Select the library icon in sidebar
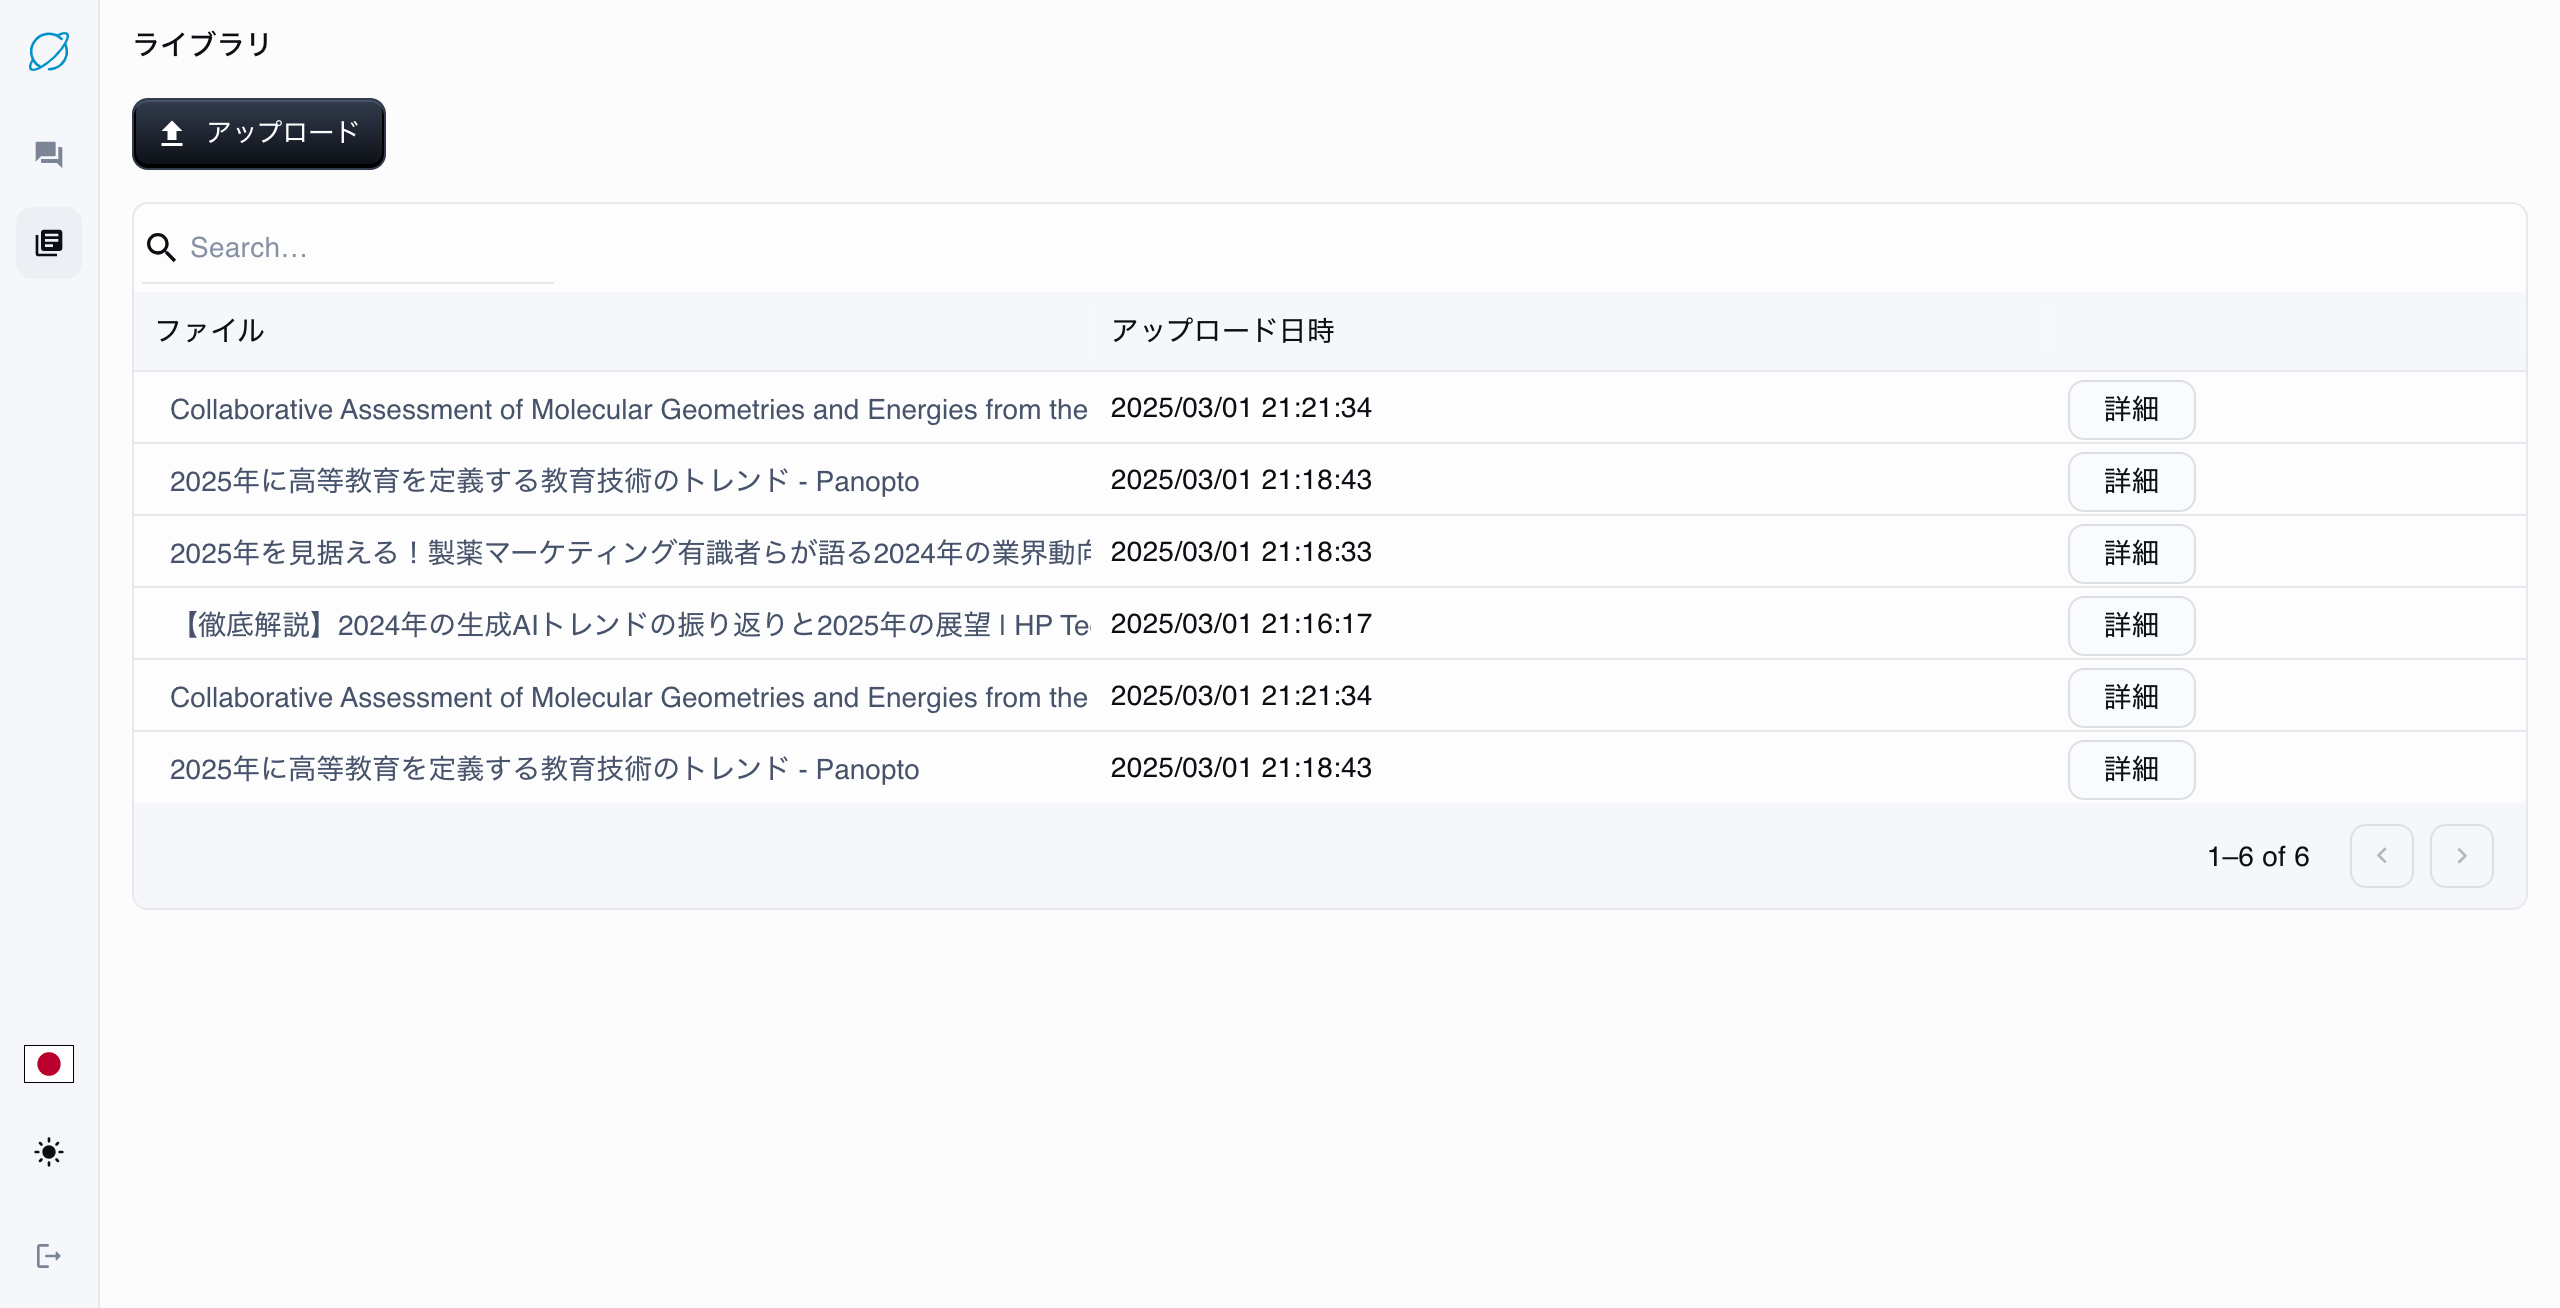The image size is (2560, 1308). click(x=48, y=243)
